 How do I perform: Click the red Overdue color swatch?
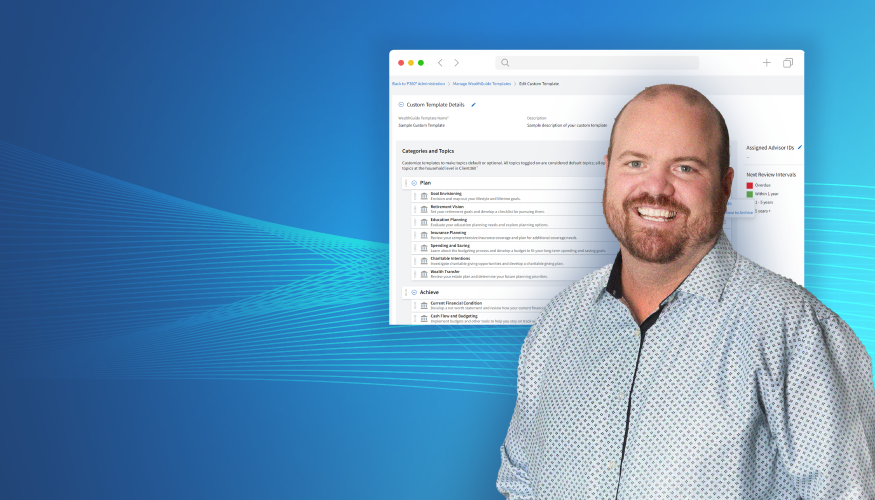tap(750, 185)
